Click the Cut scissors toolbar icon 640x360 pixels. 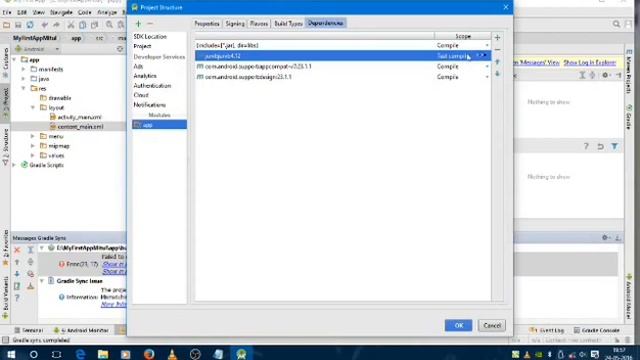point(71,25)
